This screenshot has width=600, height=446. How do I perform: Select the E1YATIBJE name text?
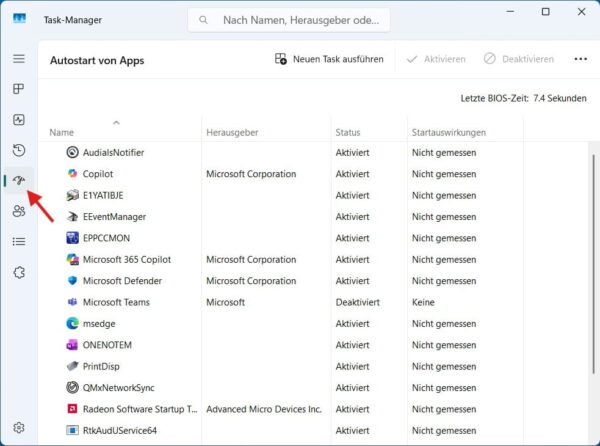click(x=103, y=195)
